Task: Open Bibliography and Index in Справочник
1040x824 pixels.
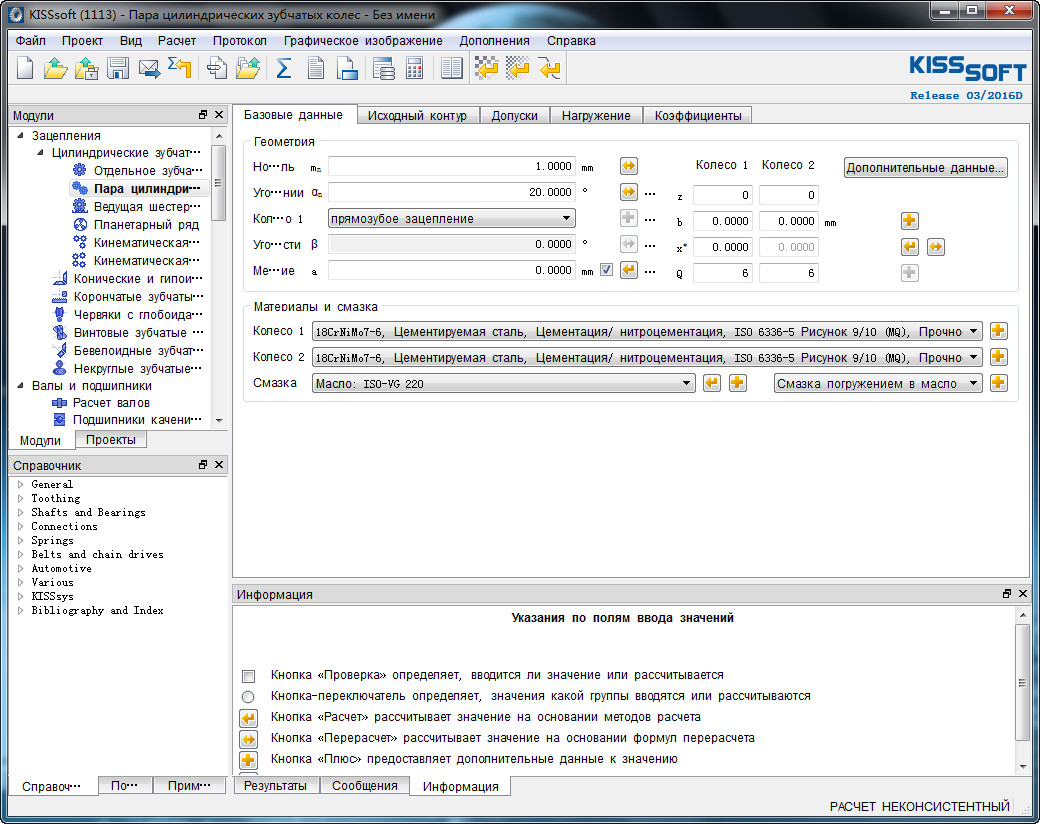Action: pyautogui.click(x=97, y=610)
